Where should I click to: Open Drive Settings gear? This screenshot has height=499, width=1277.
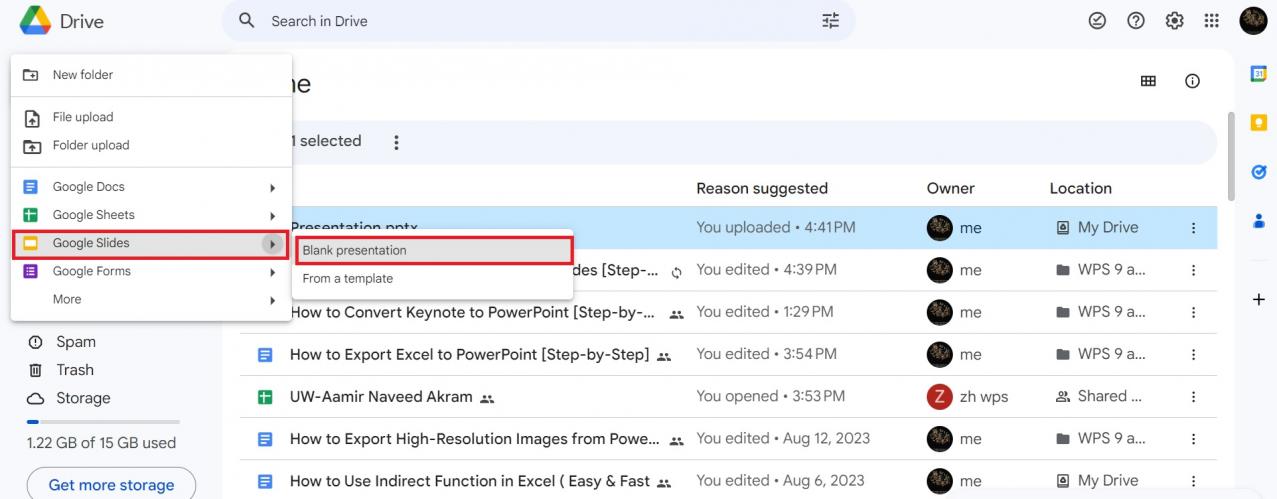pyautogui.click(x=1175, y=21)
